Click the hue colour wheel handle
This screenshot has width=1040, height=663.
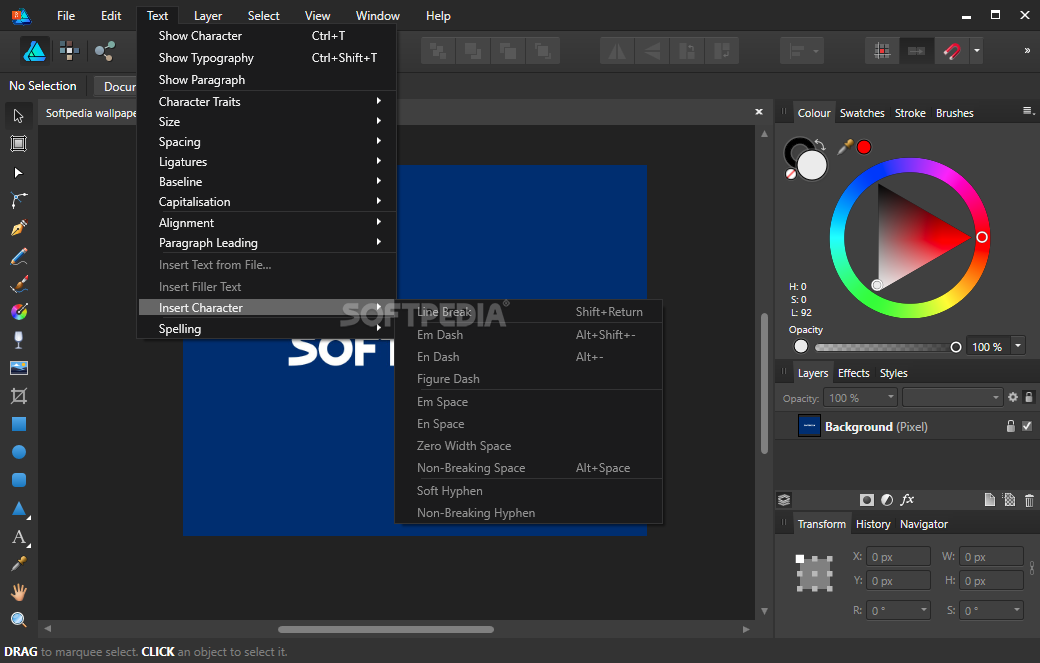(x=982, y=237)
